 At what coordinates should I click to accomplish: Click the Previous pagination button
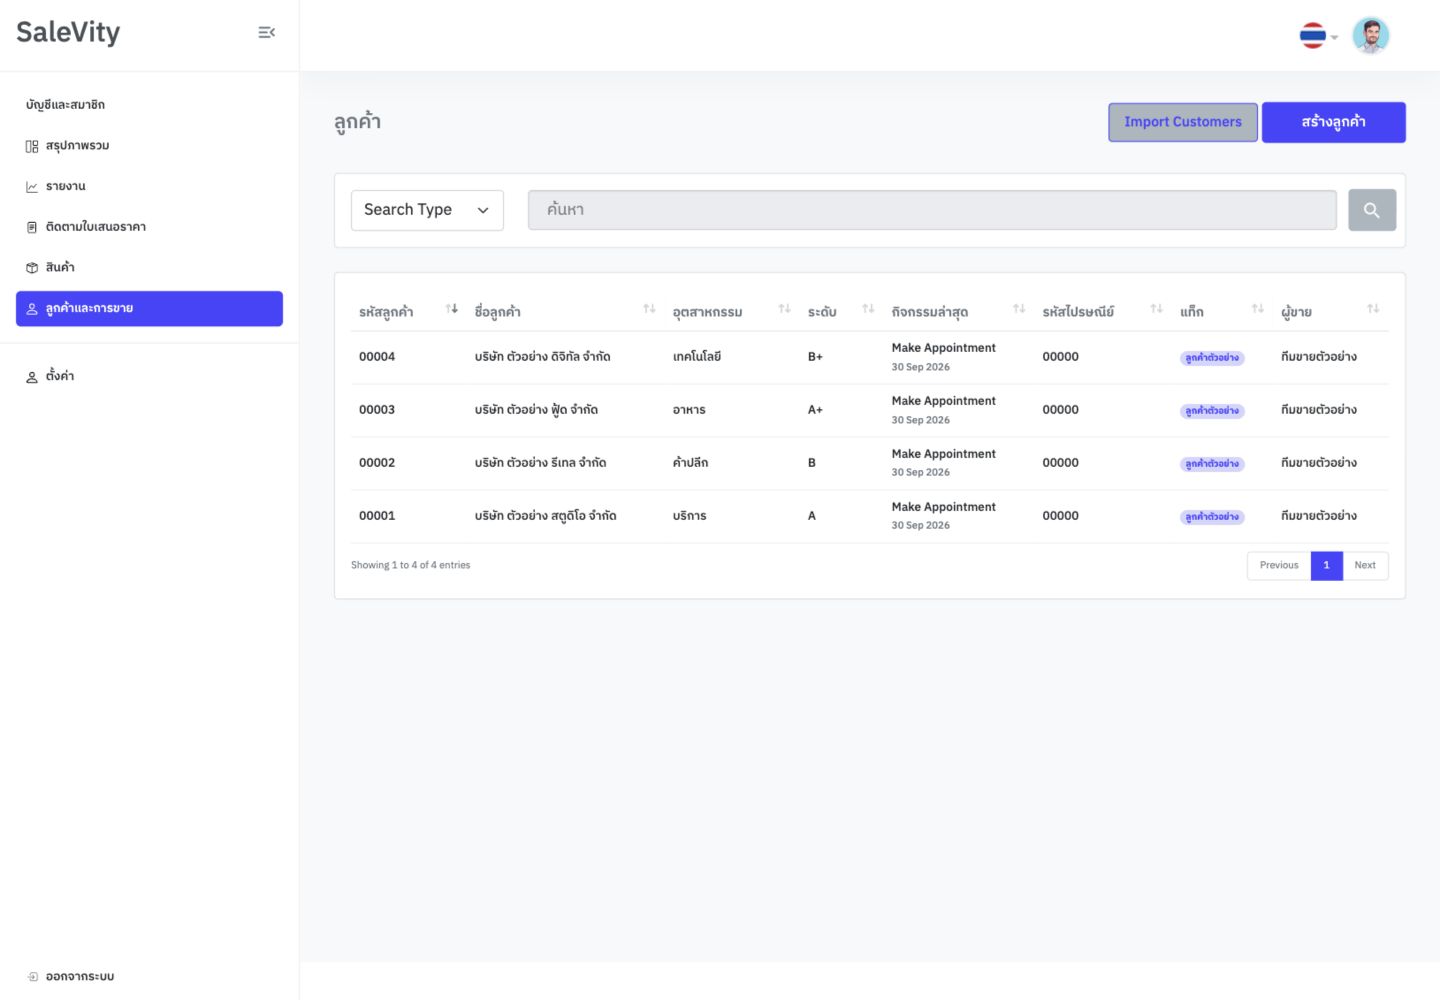[1279, 566]
